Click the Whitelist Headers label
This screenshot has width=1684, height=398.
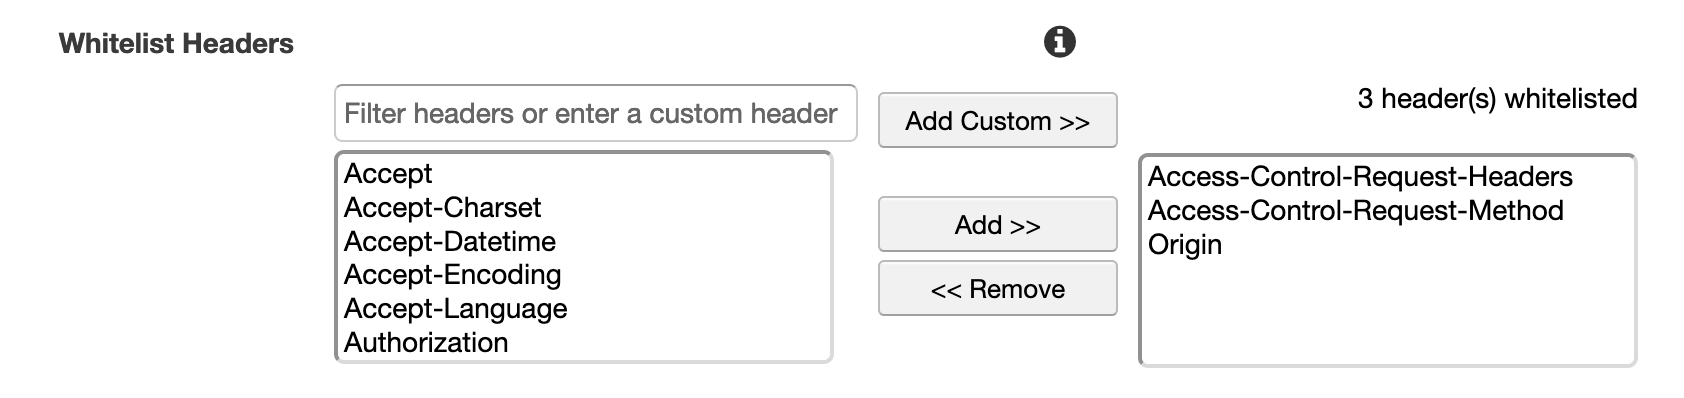point(176,44)
